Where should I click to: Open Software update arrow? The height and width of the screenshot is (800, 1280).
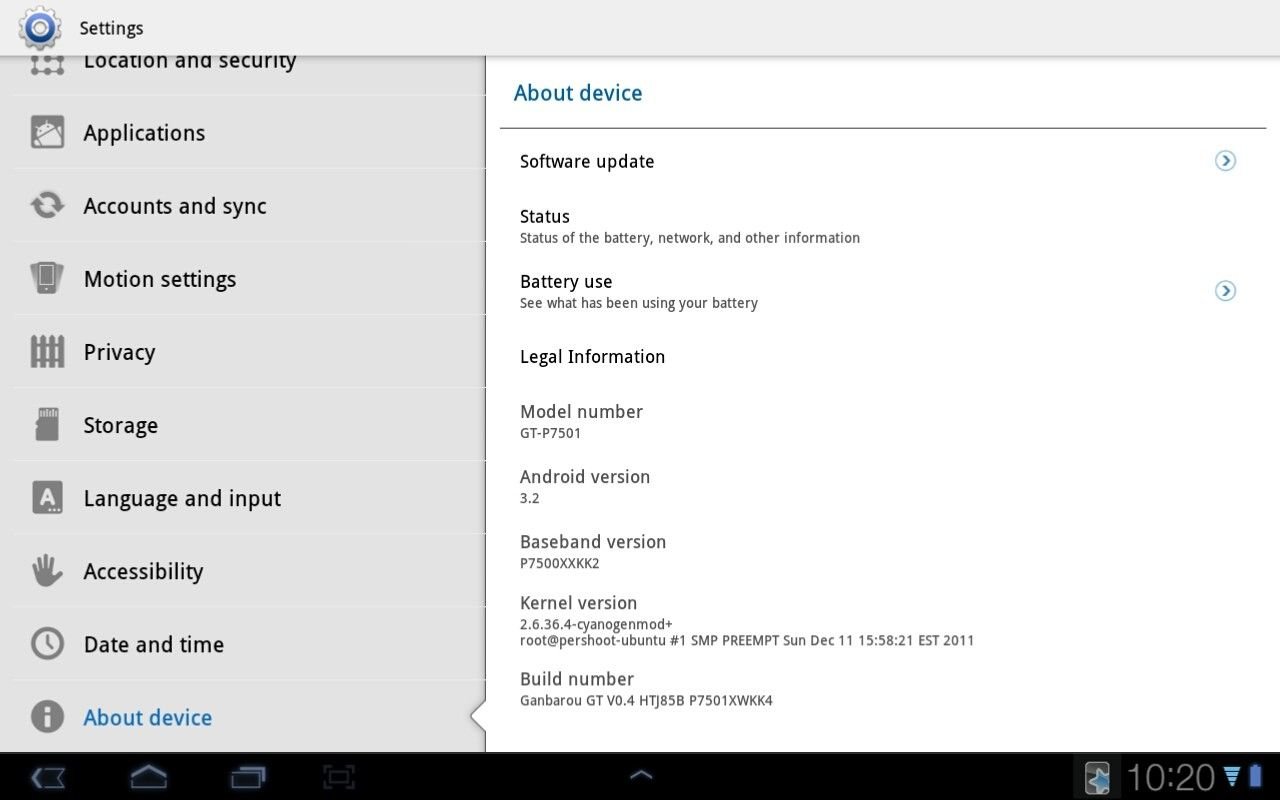pyautogui.click(x=1225, y=161)
